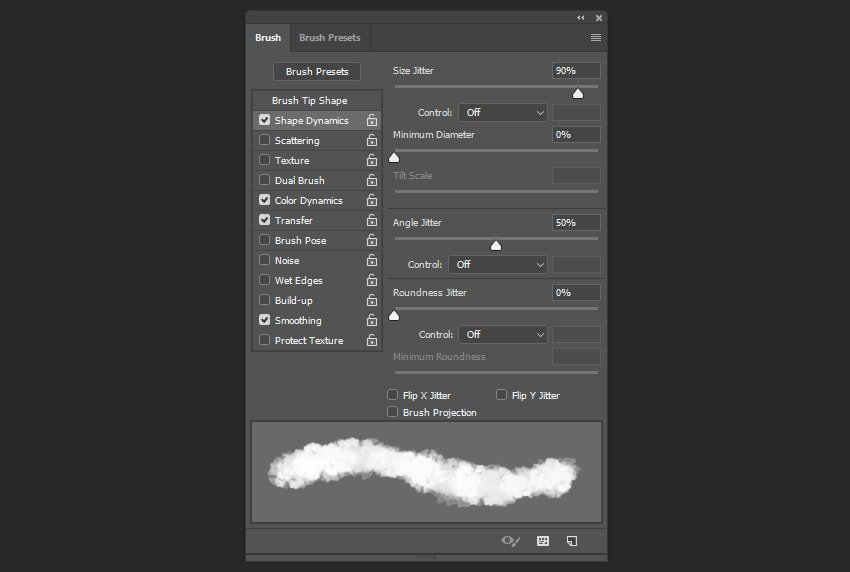The image size is (850, 572).
Task: Open the Angle Jitter Control dropdown
Action: pyautogui.click(x=498, y=265)
